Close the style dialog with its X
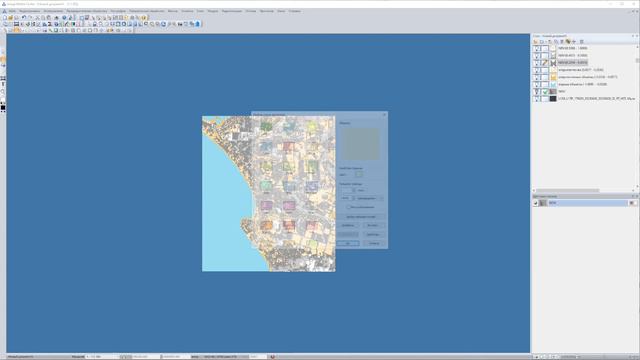640x360 pixels. pos(384,115)
